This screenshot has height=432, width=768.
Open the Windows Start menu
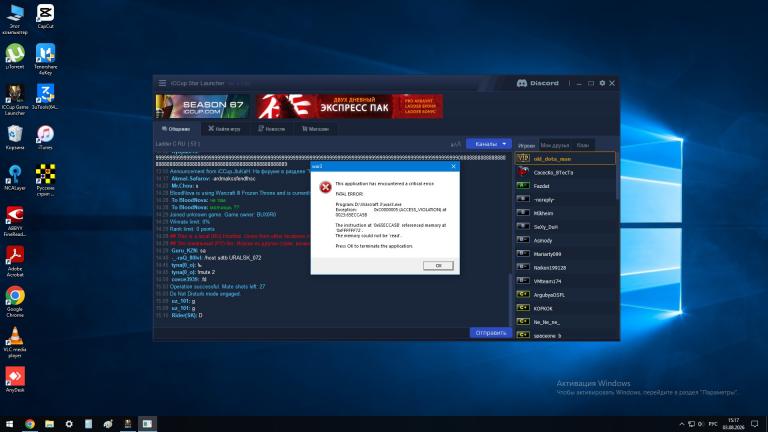[9, 424]
